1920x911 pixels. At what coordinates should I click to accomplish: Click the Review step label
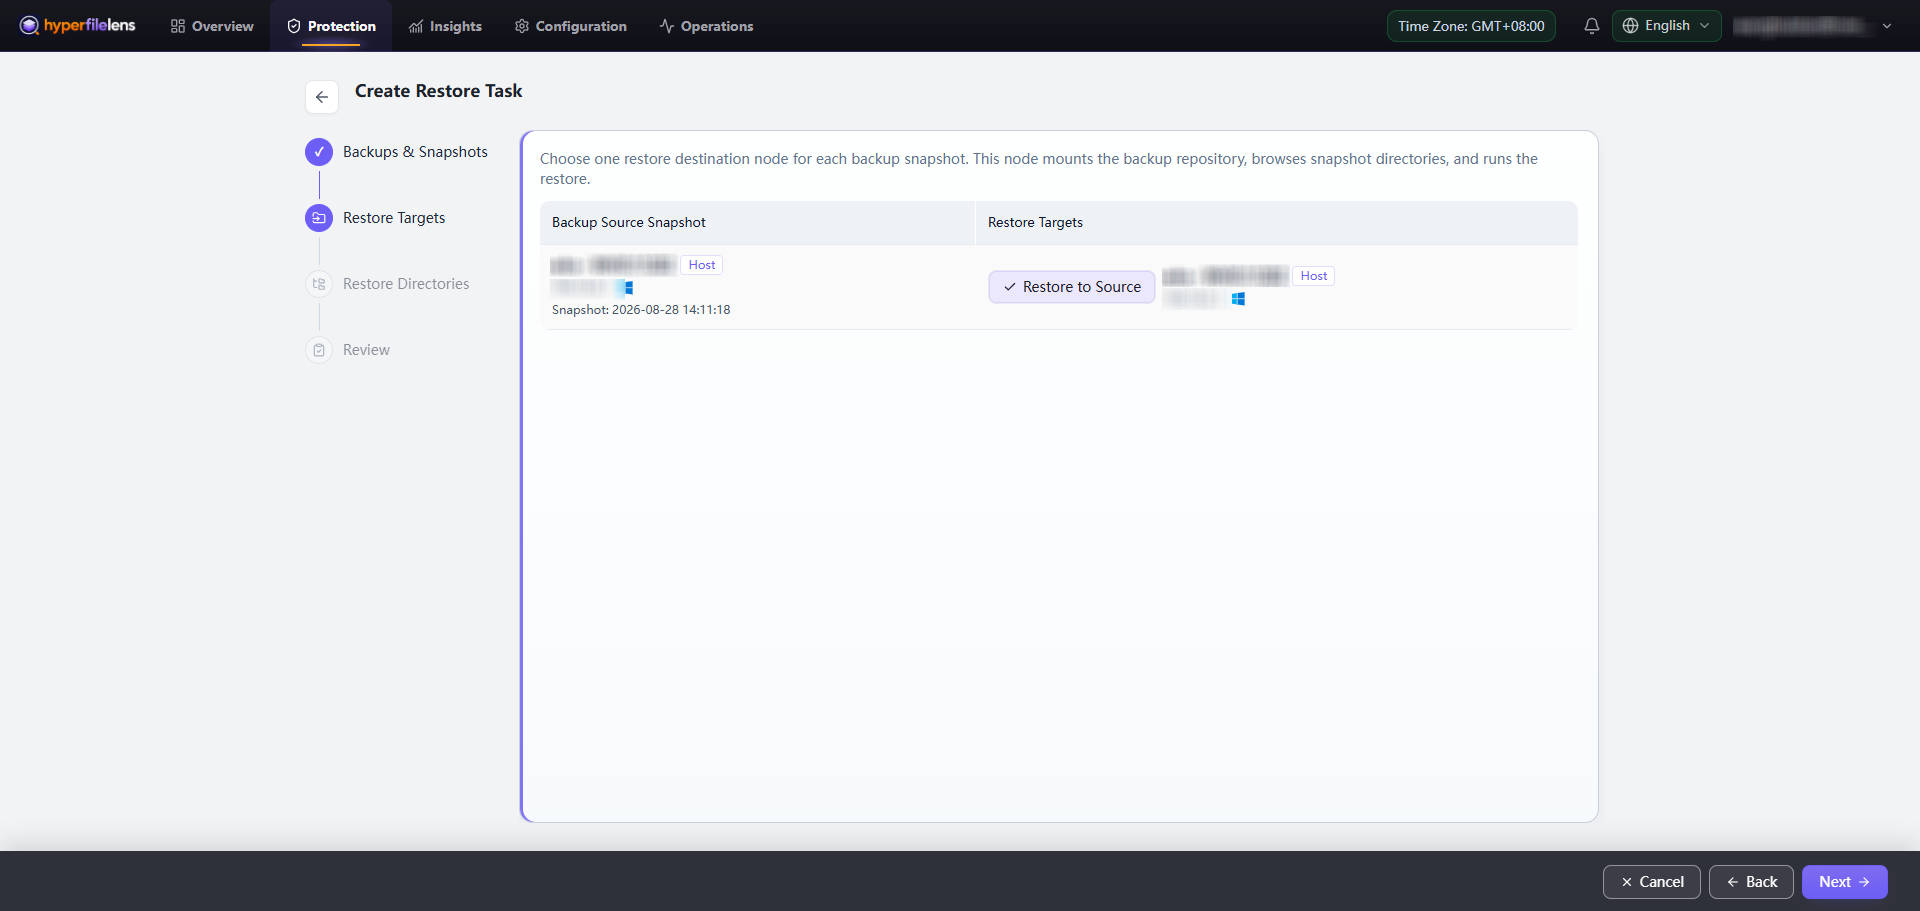[366, 350]
